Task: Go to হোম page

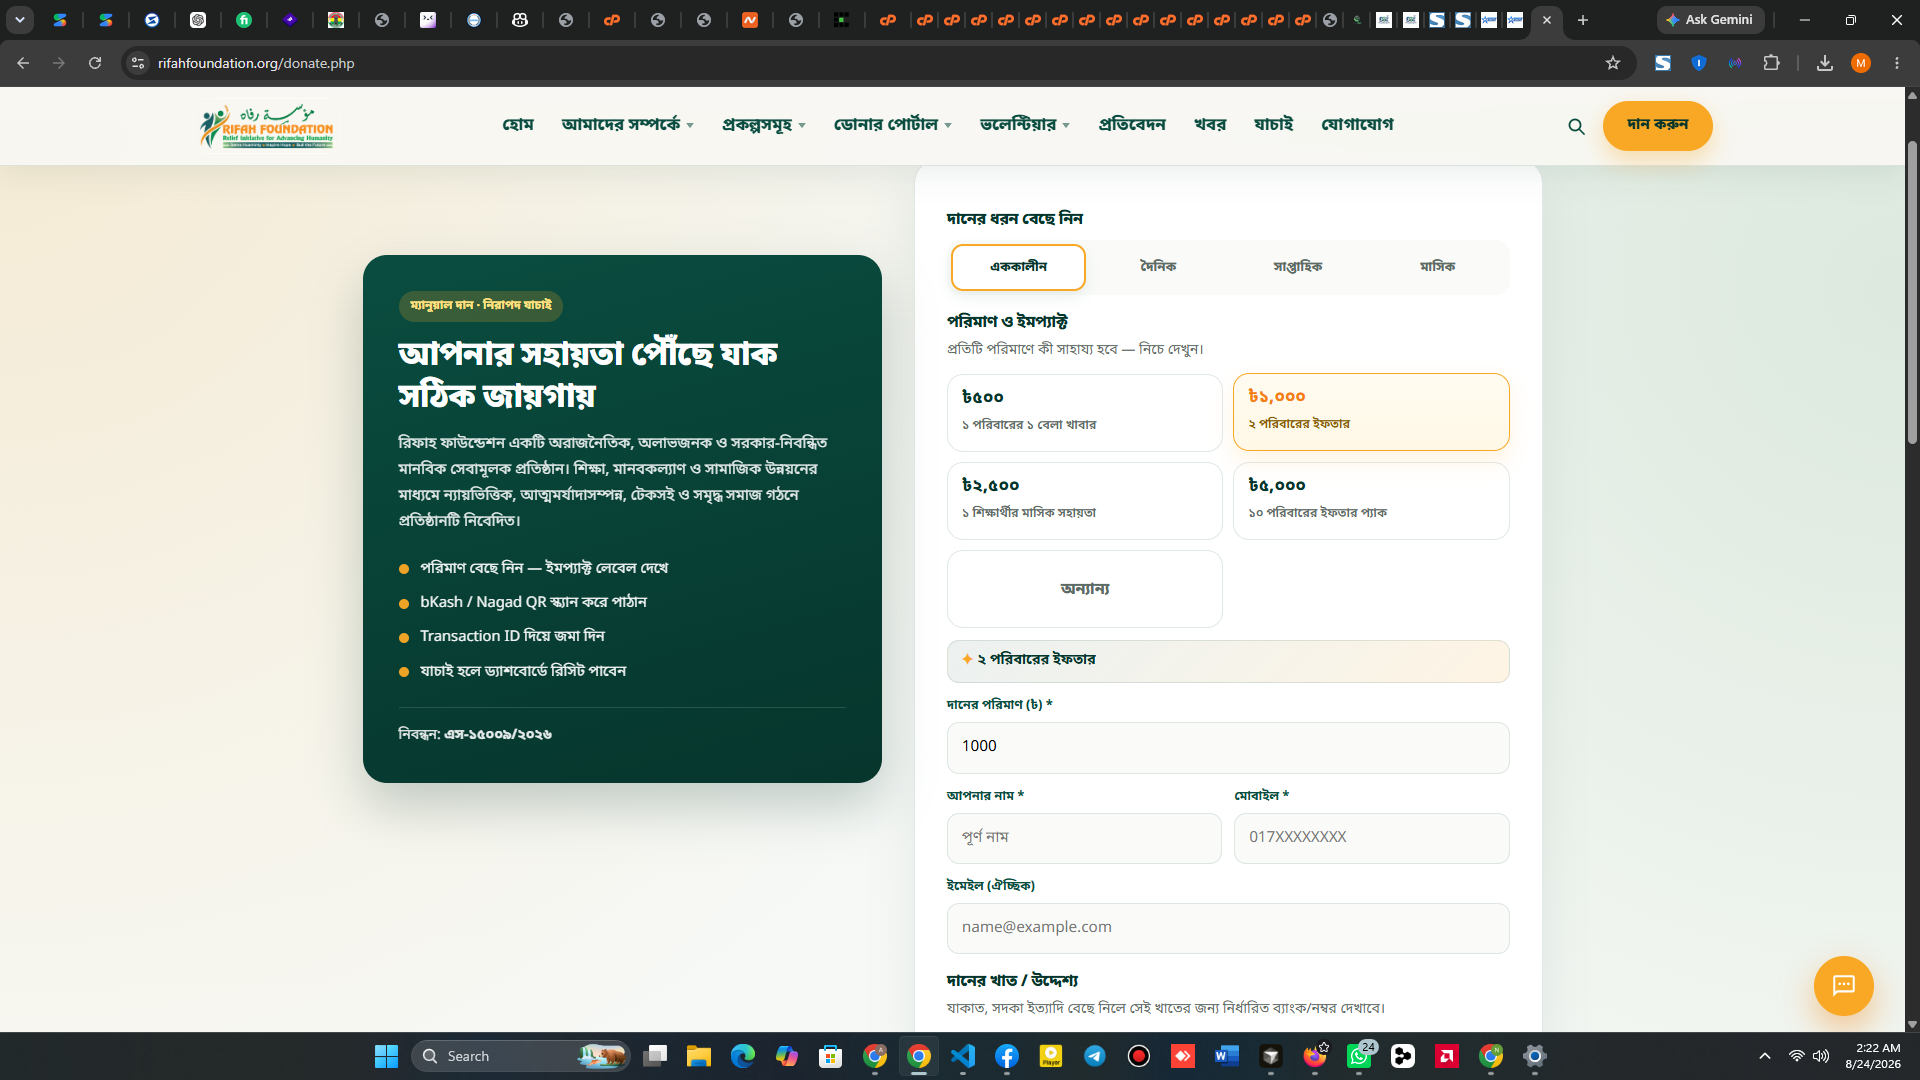Action: (518, 125)
